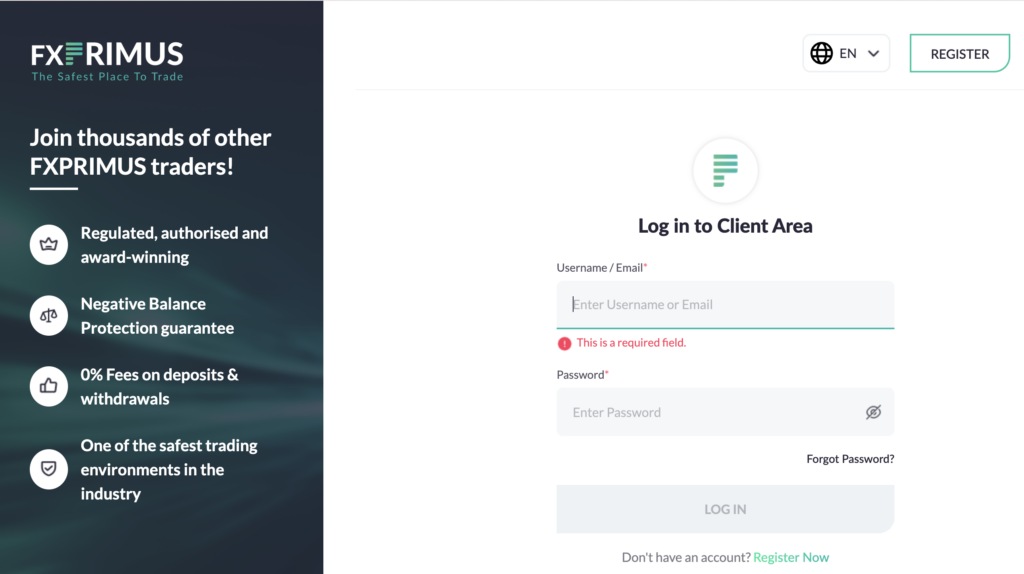Click the crown icon beside Regulated, authorised
The height and width of the screenshot is (574, 1024).
click(49, 245)
